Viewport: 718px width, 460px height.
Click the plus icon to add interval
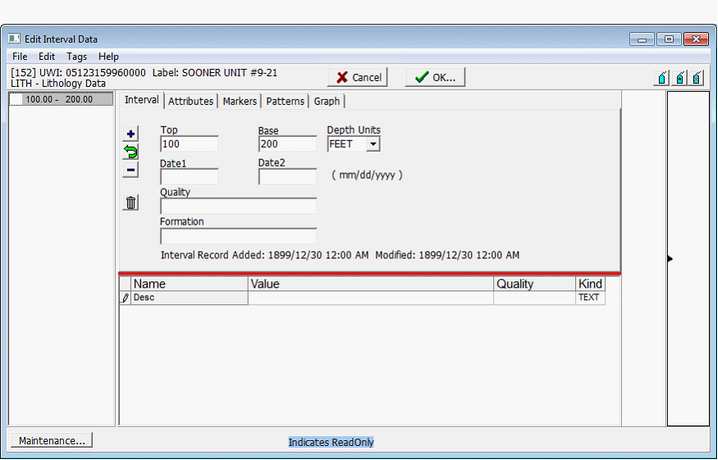(x=131, y=134)
